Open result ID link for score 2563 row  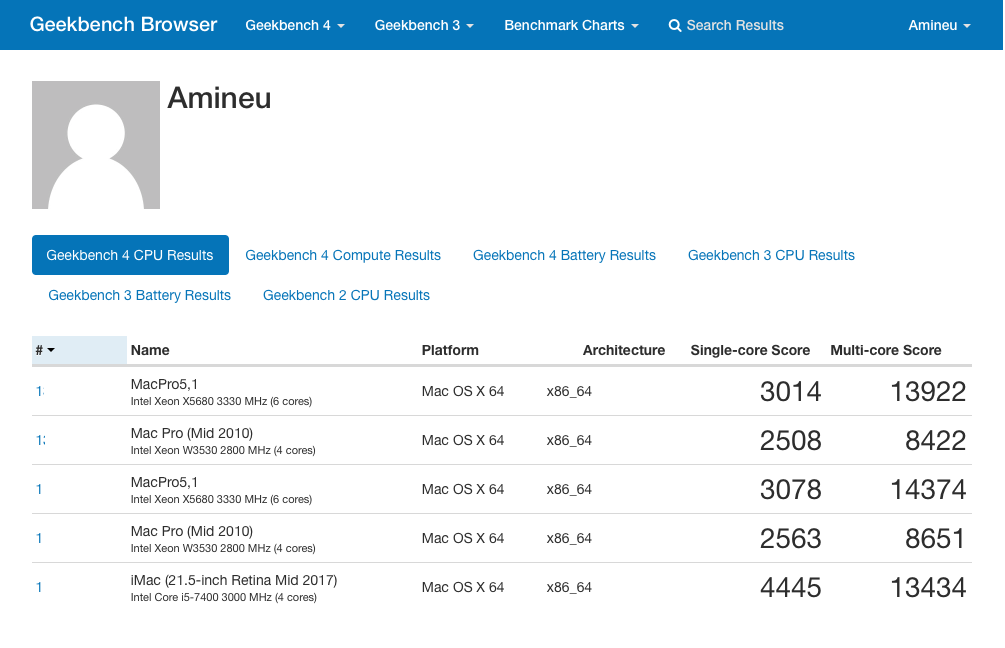[39, 538]
